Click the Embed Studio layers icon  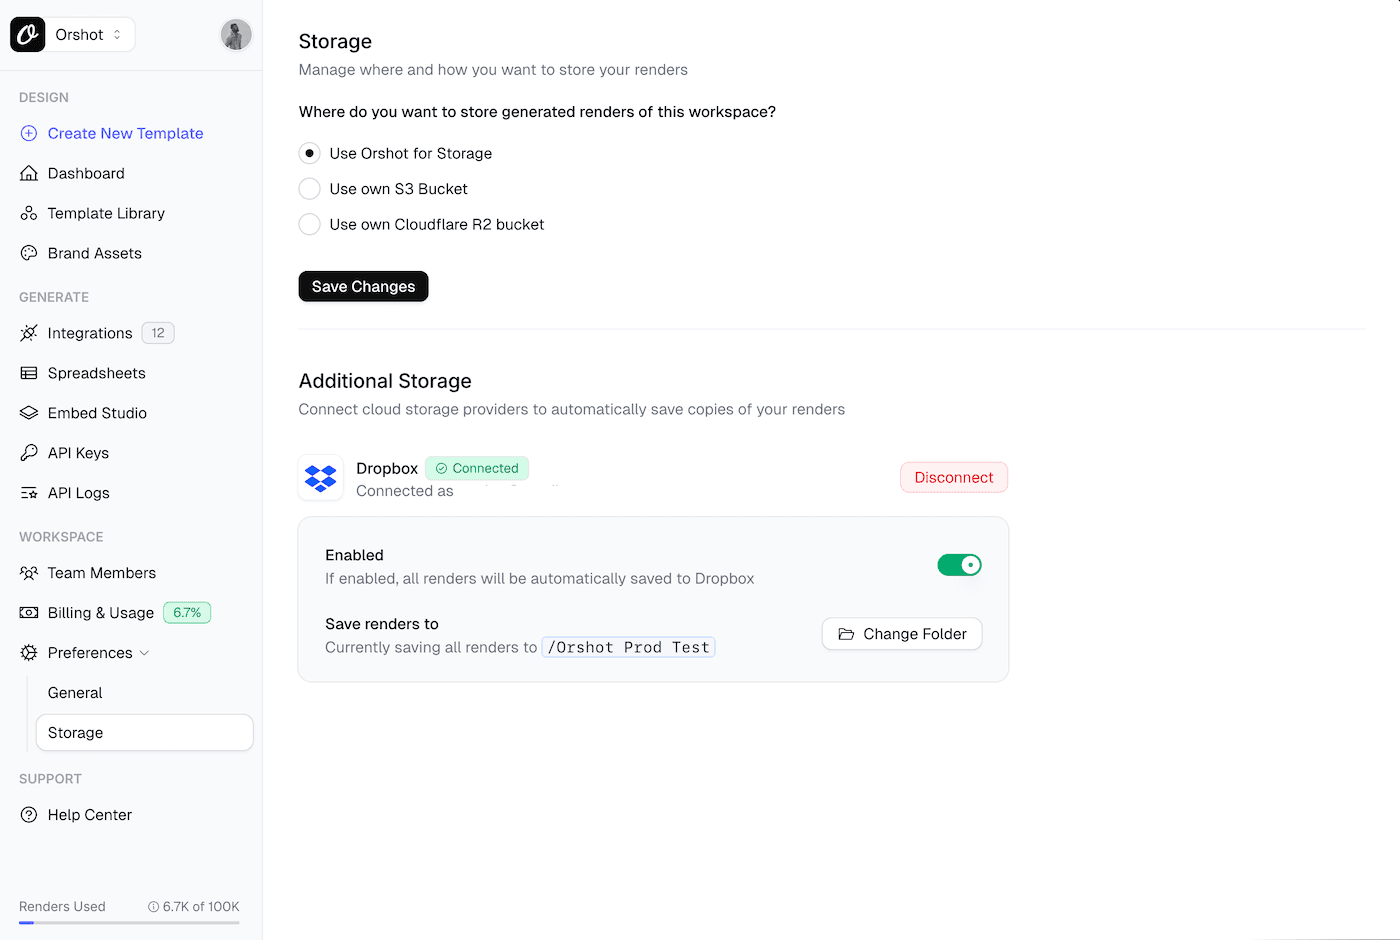tap(29, 413)
